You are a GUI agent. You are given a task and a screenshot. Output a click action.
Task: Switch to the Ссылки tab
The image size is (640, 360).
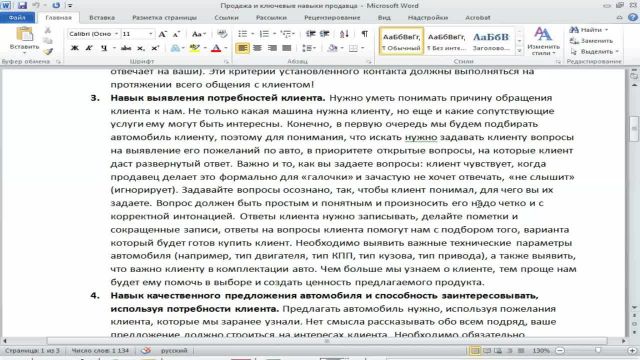point(226,18)
